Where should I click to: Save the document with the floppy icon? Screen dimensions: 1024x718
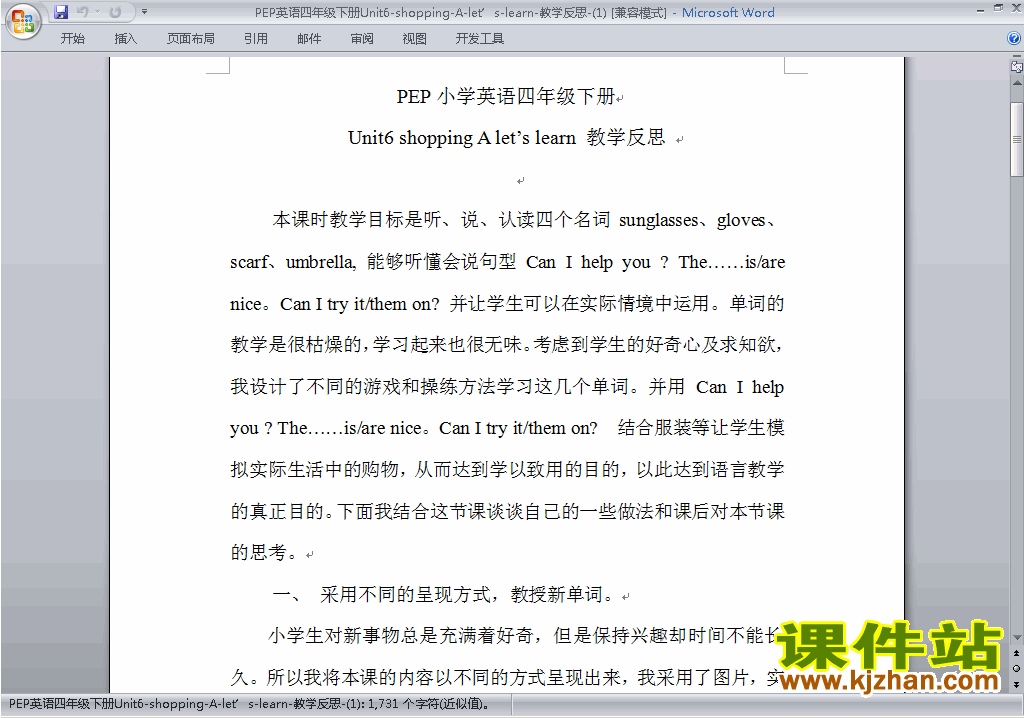(61, 12)
